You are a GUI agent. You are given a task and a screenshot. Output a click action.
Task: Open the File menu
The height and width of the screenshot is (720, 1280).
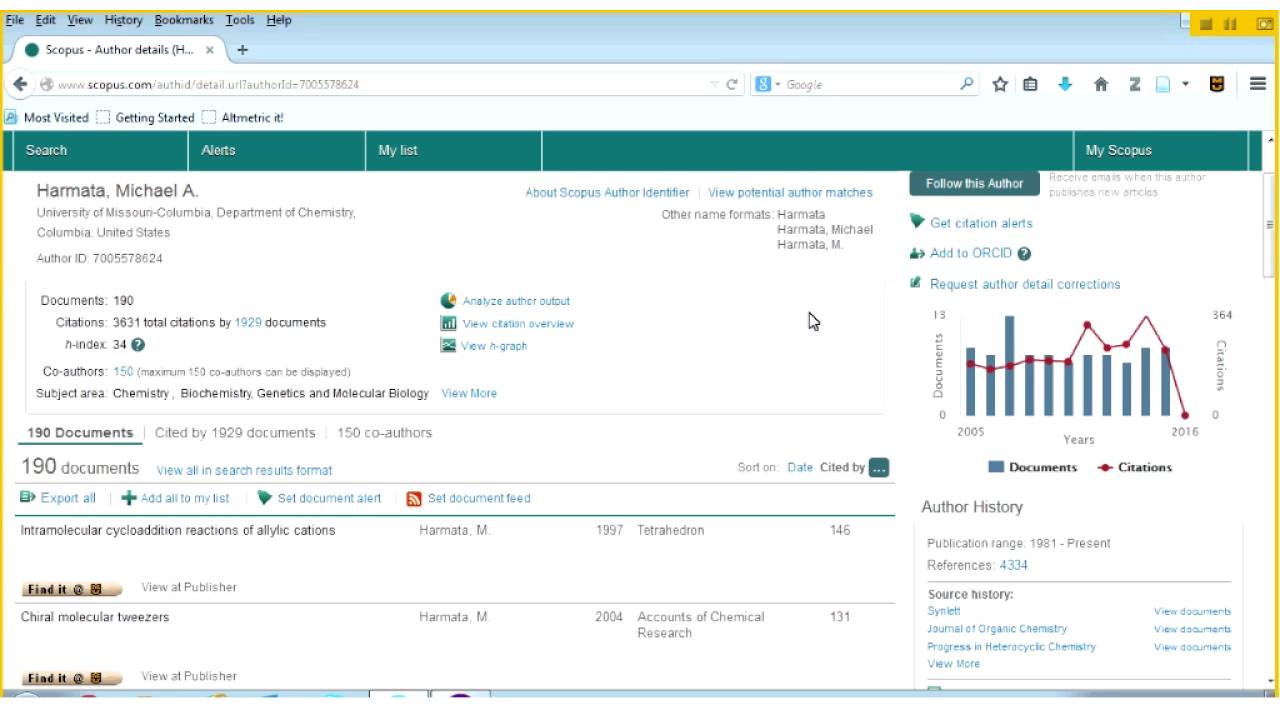point(16,20)
